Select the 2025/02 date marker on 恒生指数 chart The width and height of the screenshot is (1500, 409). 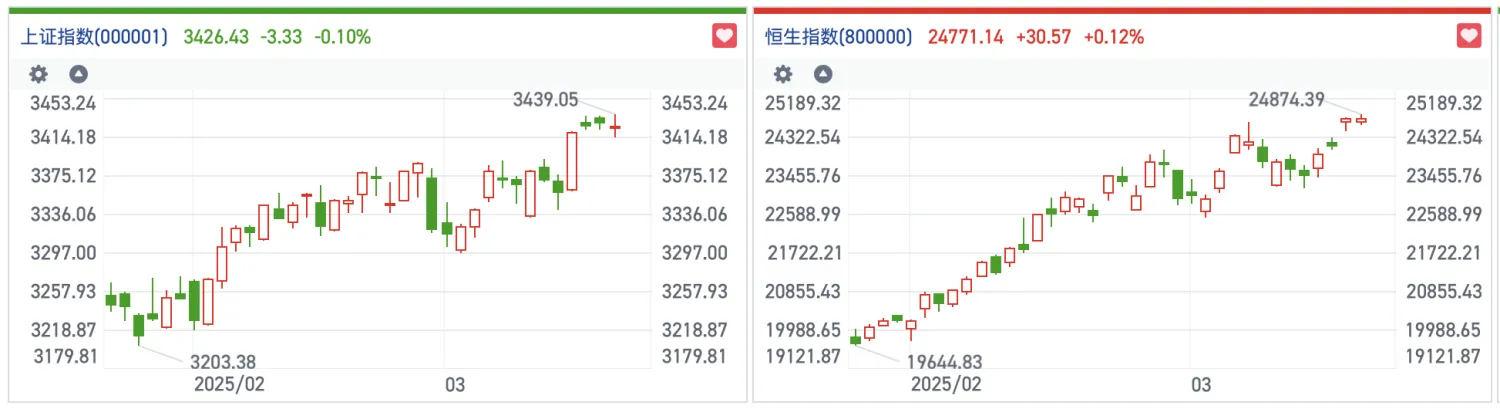point(945,384)
